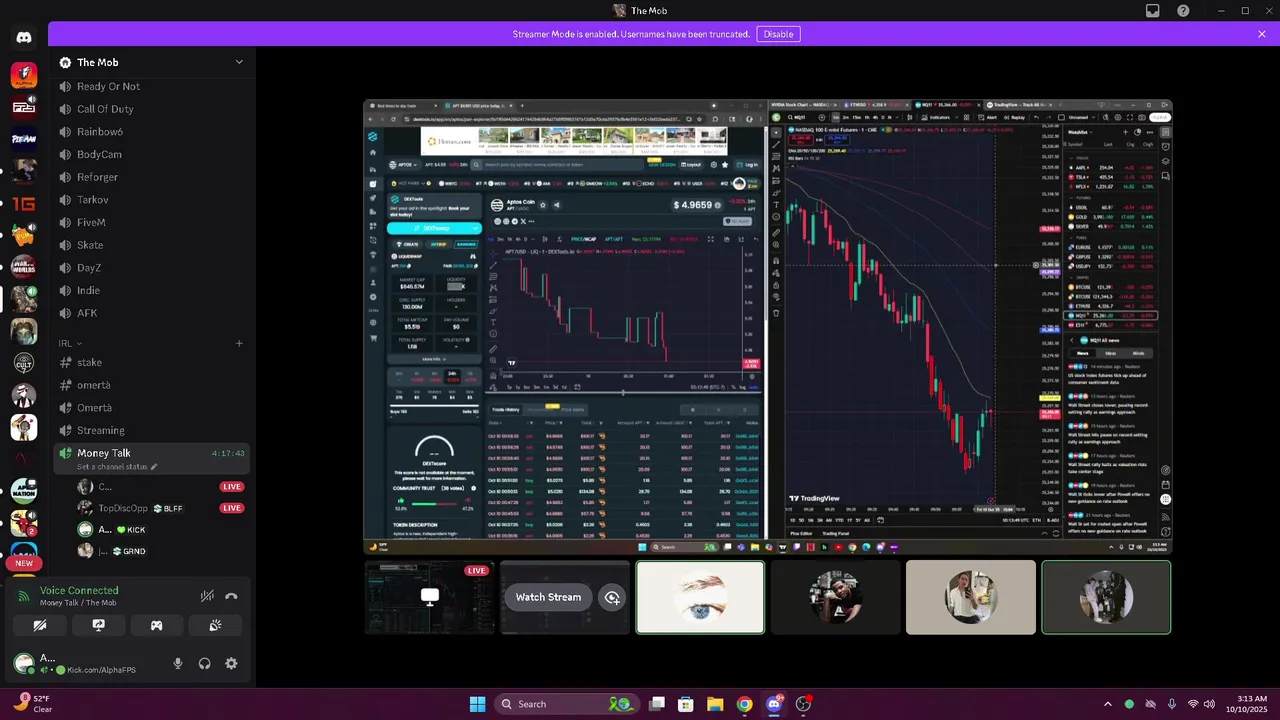This screenshot has width=1280, height=720.
Task: Open The Mob server dropdown menu
Action: point(239,62)
